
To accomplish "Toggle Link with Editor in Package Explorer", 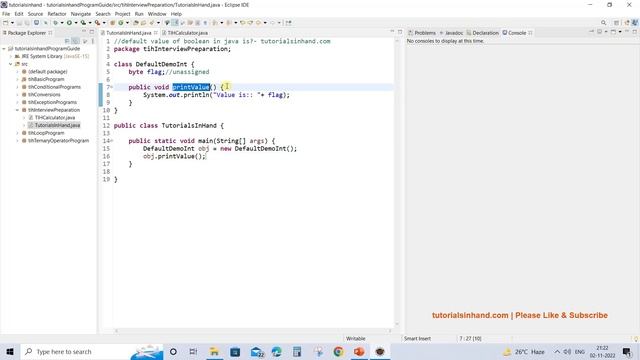I will 76,41.
